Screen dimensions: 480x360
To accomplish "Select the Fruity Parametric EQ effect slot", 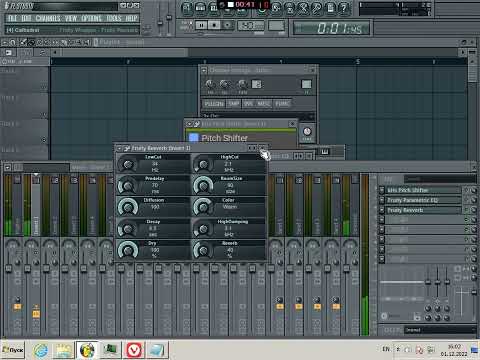I will tap(423, 200).
